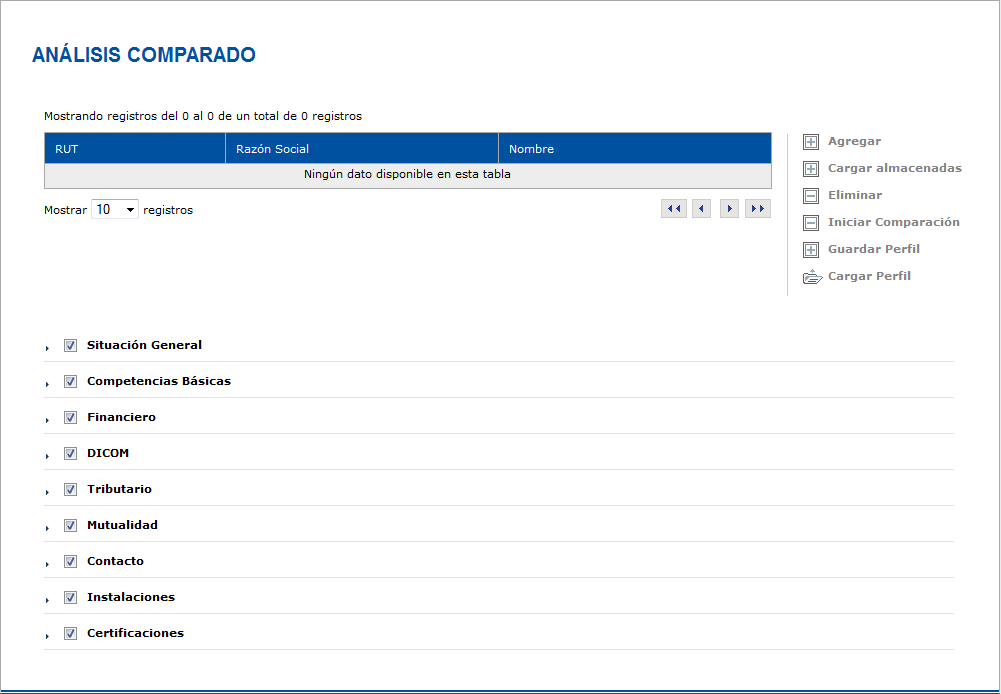This screenshot has width=1001, height=694.
Task: Expand the DICOM section arrow
Action: click(47, 456)
